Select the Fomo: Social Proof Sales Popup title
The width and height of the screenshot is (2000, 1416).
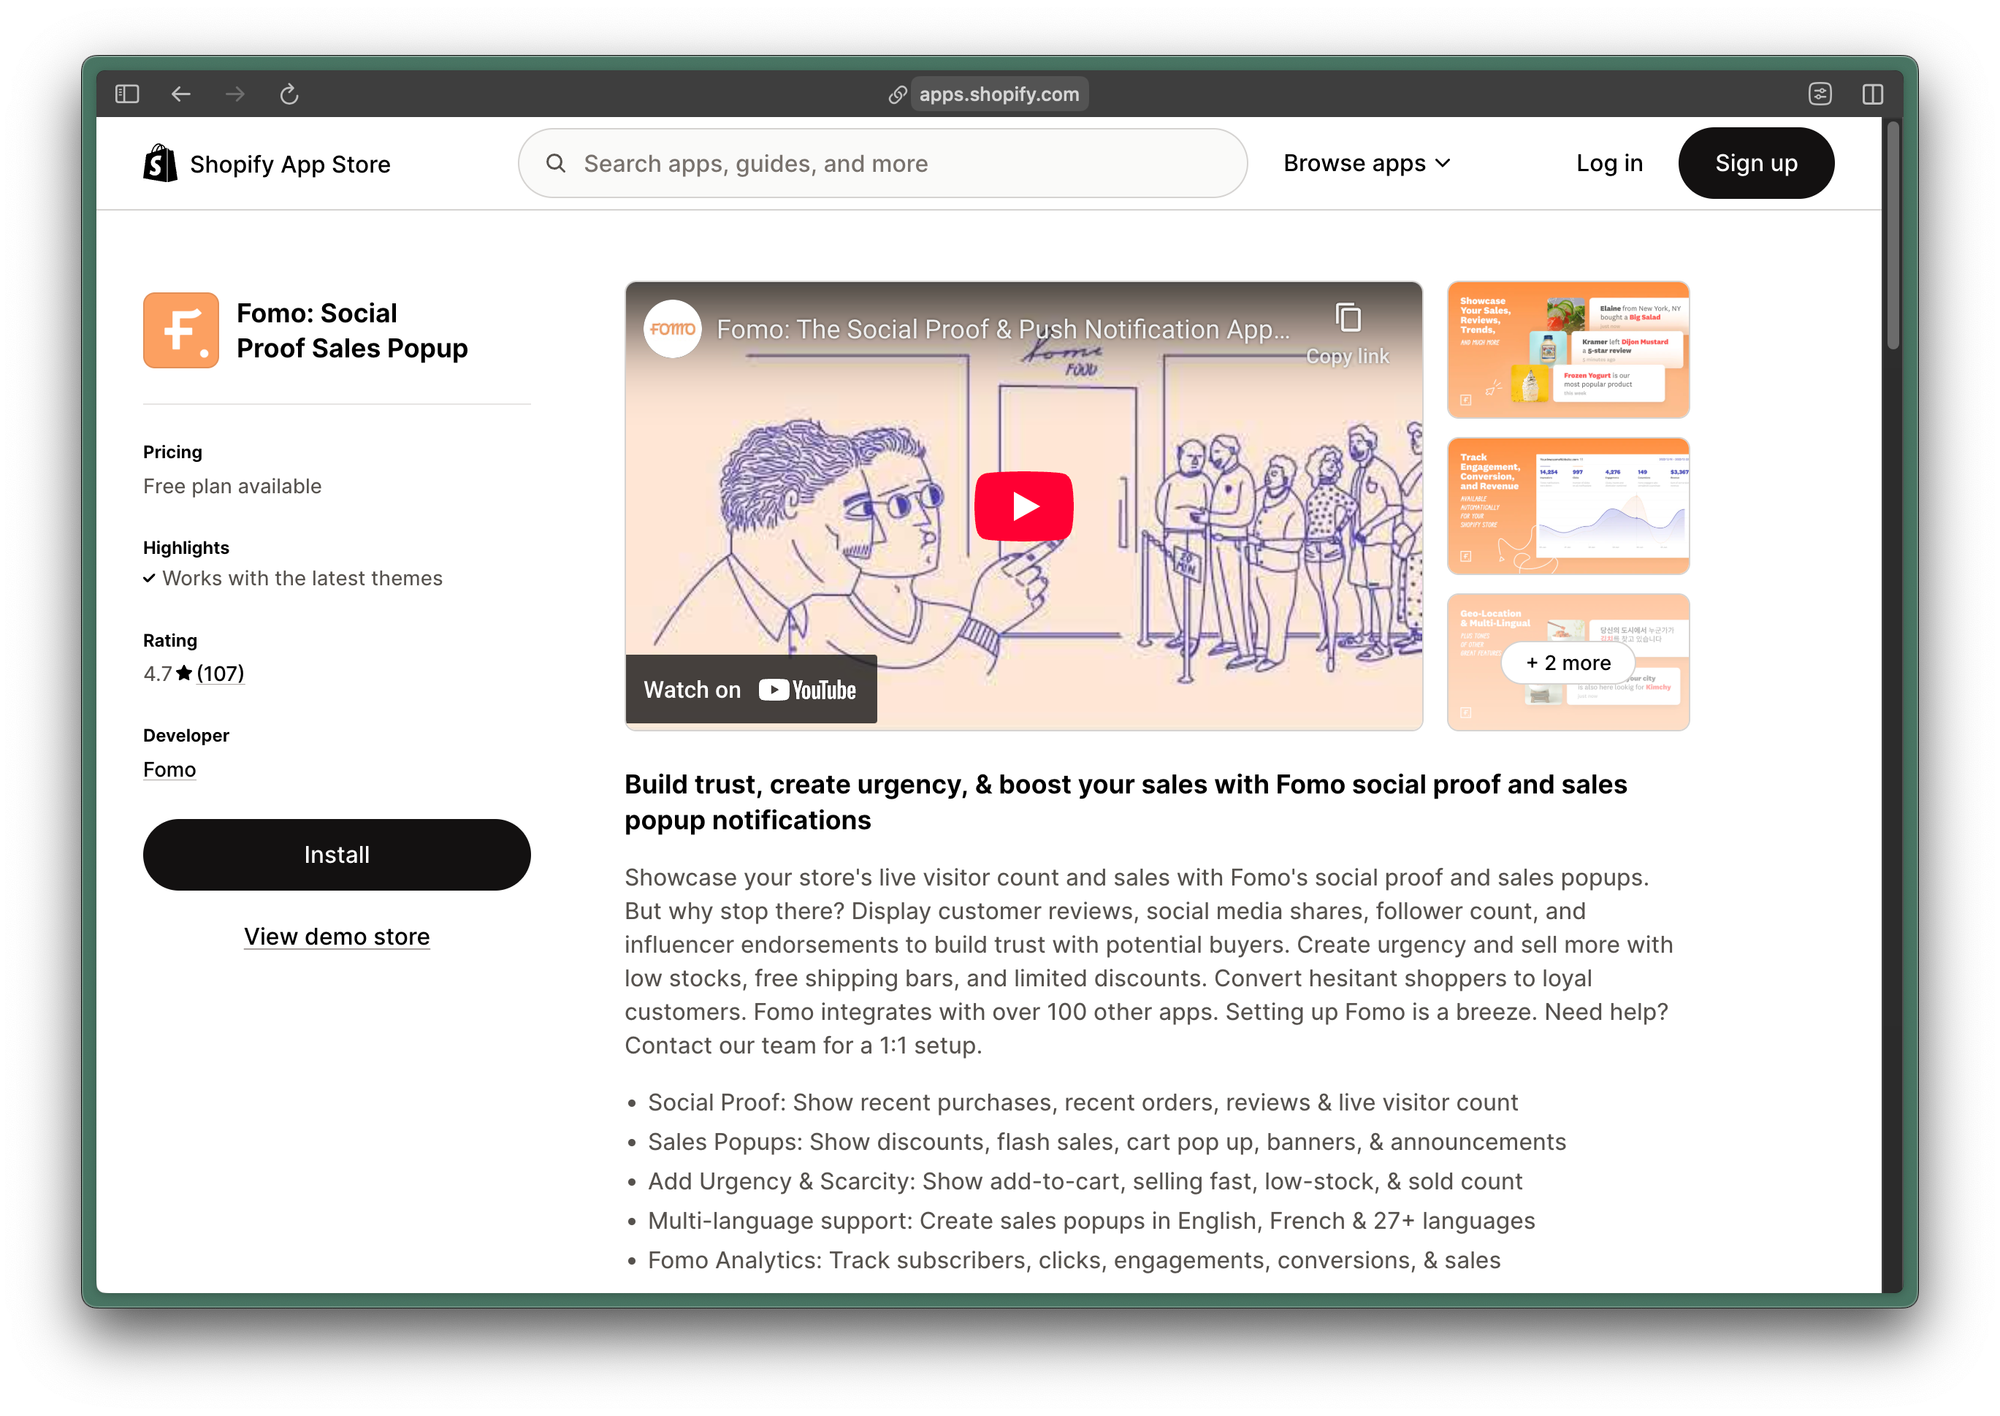352,330
